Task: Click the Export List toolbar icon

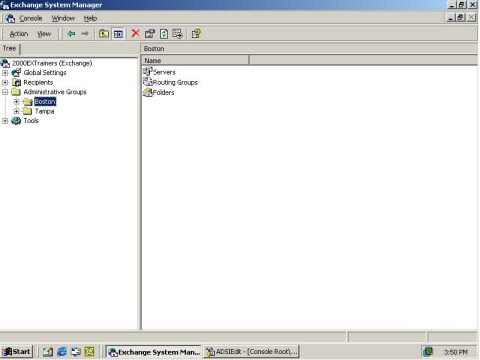Action: point(177,34)
